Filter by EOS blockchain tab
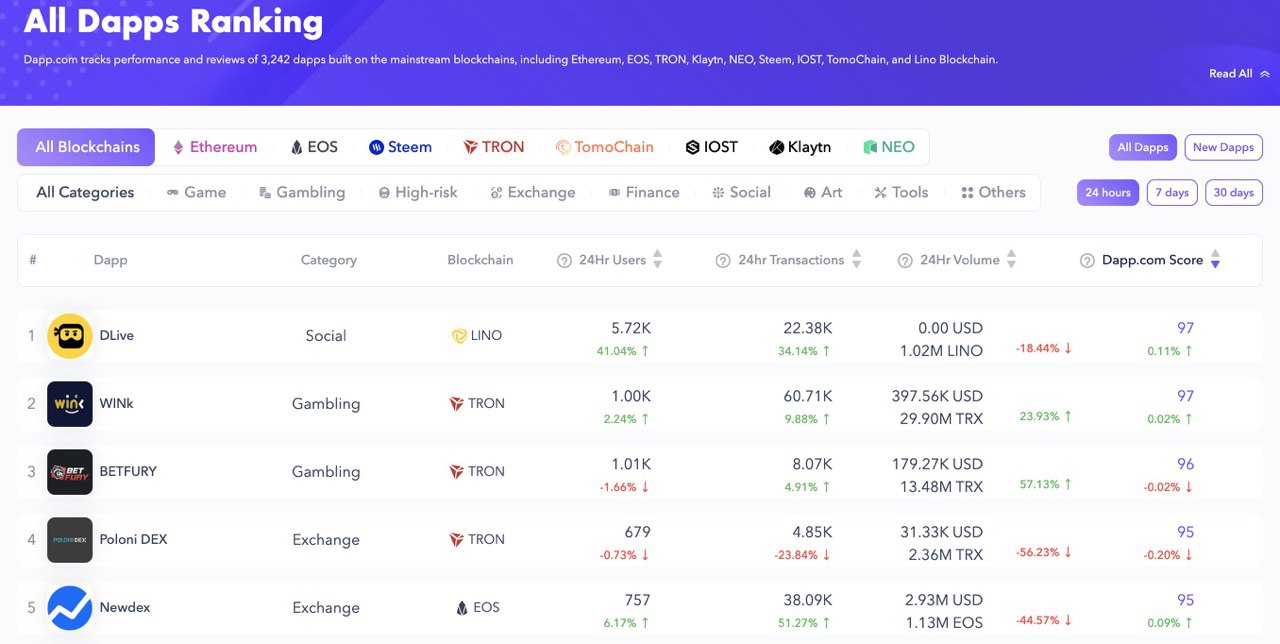Viewport: 1280px width, 644px height. pyautogui.click(x=314, y=147)
